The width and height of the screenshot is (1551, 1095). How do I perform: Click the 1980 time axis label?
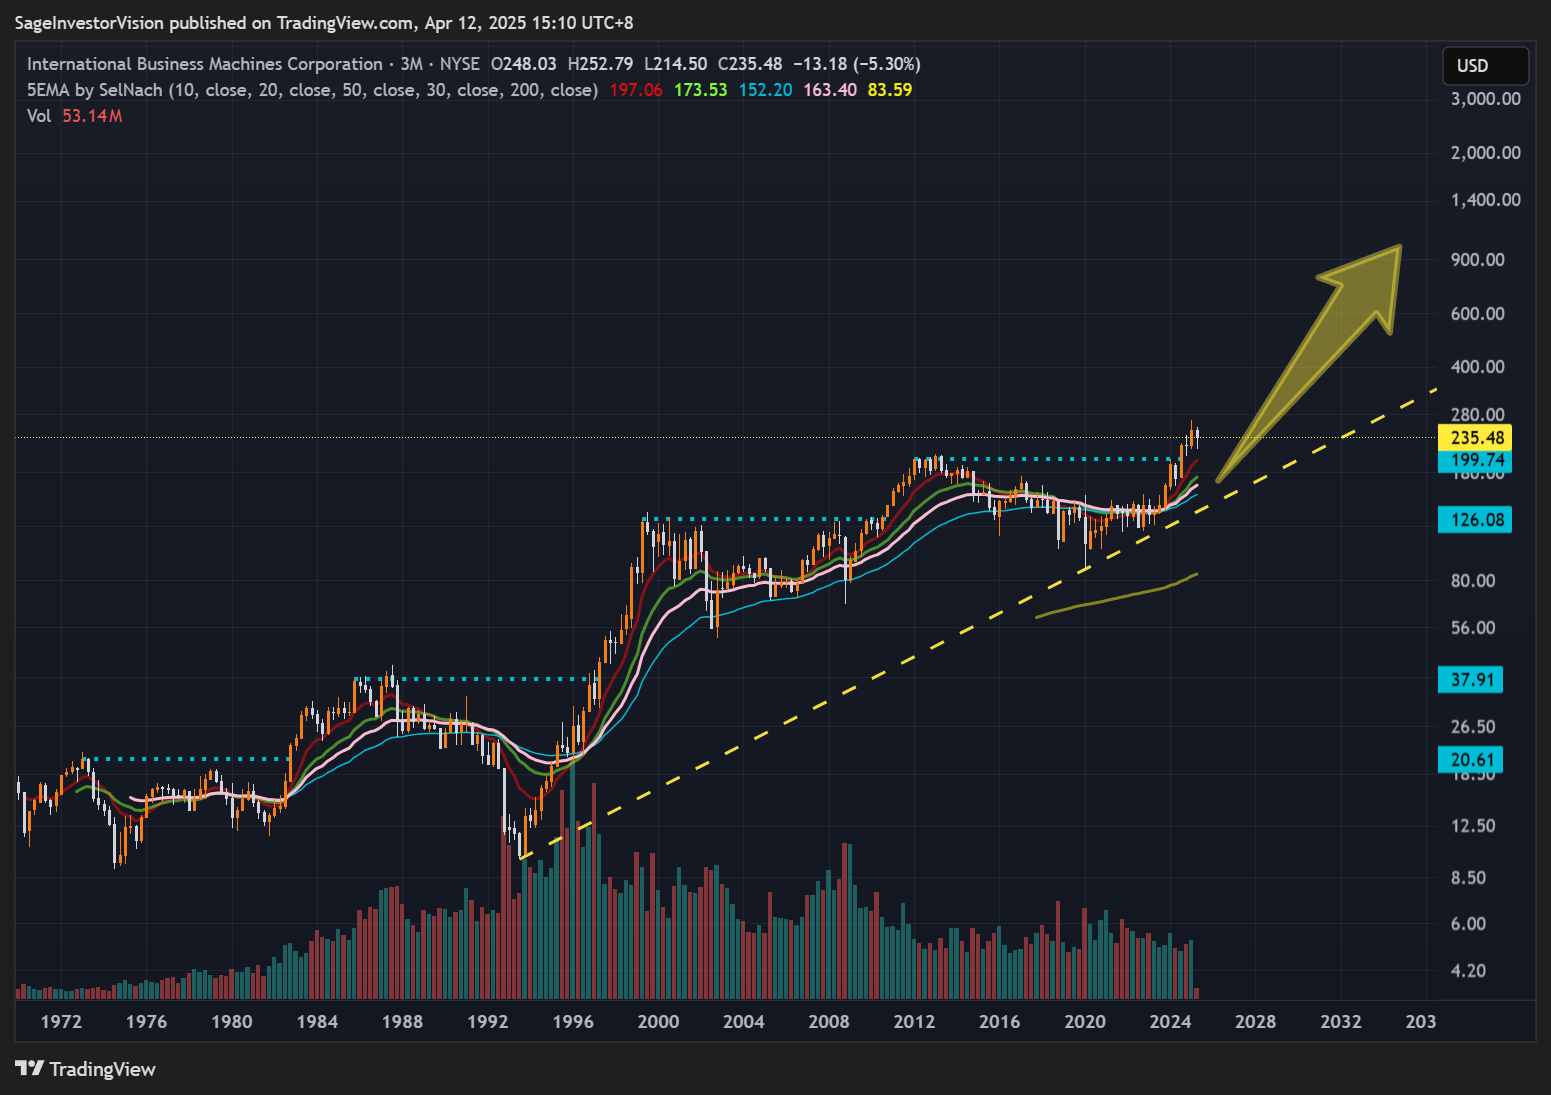tap(232, 1022)
